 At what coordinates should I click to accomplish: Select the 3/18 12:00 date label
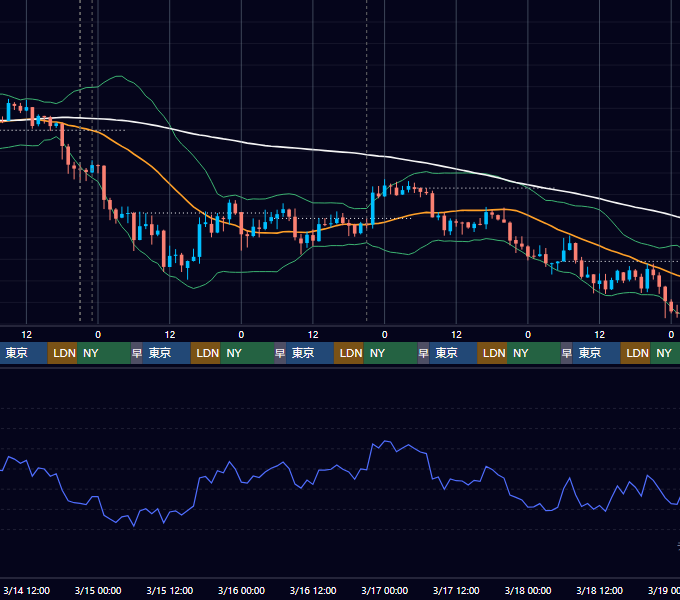pyautogui.click(x=599, y=590)
